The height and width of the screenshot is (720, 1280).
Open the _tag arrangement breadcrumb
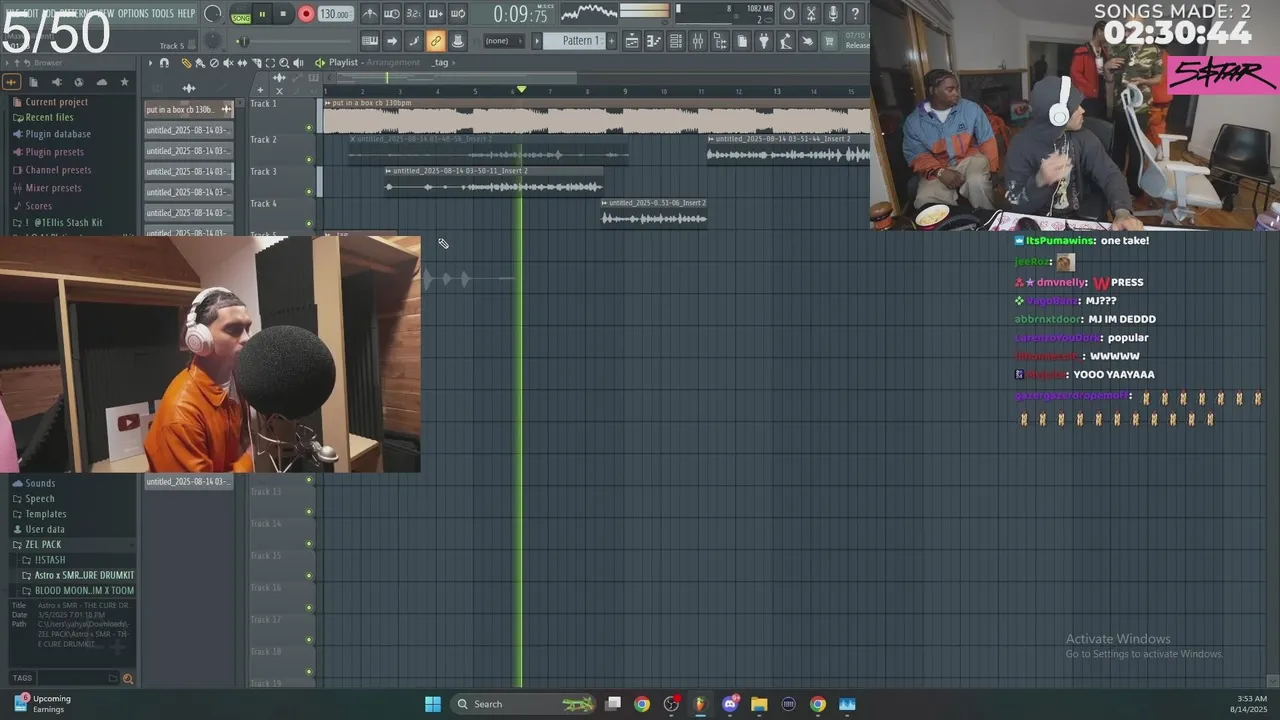pyautogui.click(x=440, y=63)
